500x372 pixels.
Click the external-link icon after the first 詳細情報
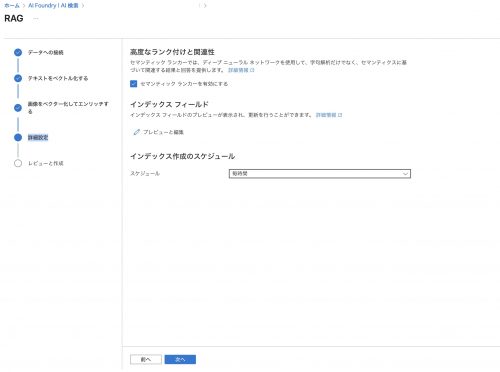pyautogui.click(x=252, y=70)
